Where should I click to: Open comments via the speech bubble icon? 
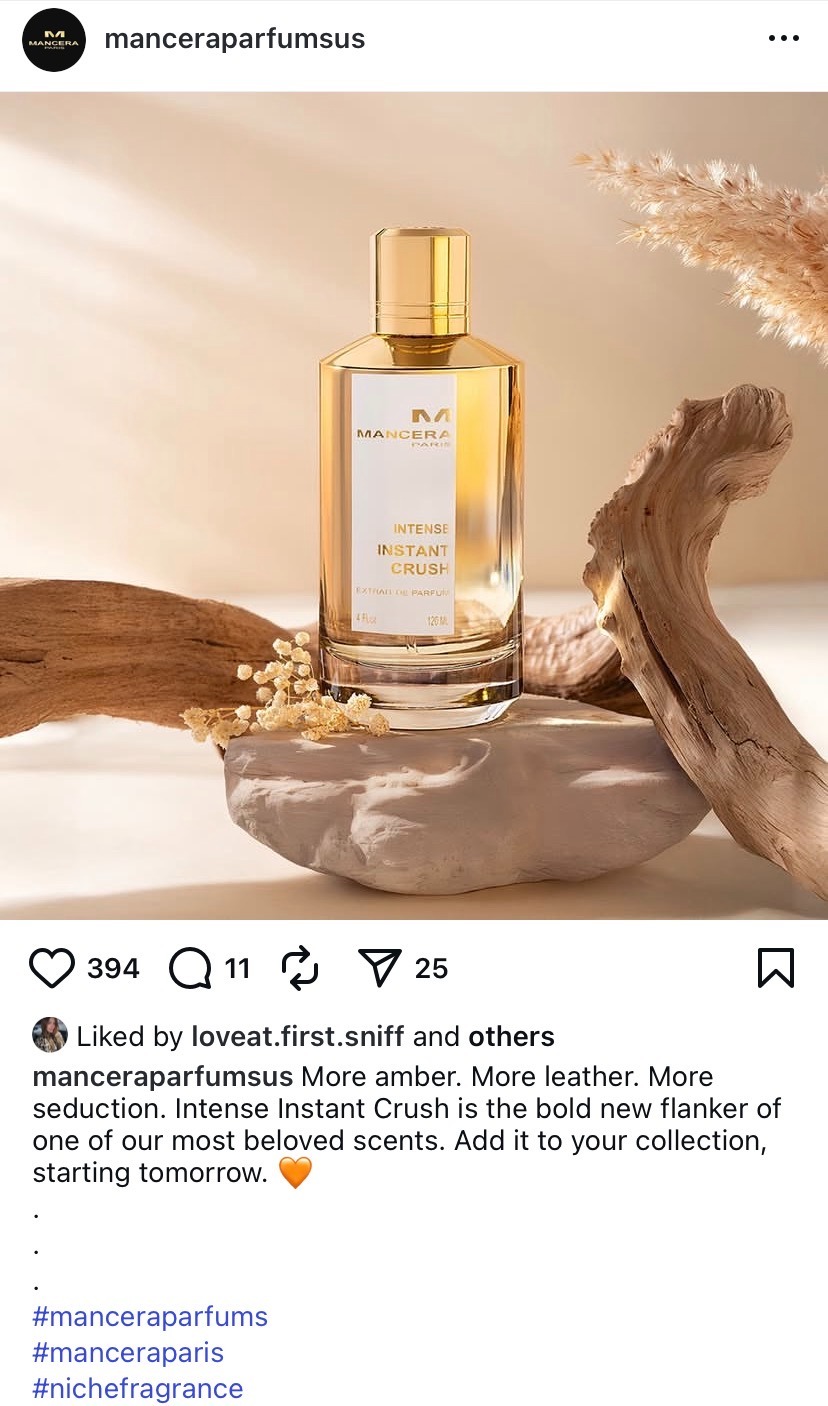190,968
